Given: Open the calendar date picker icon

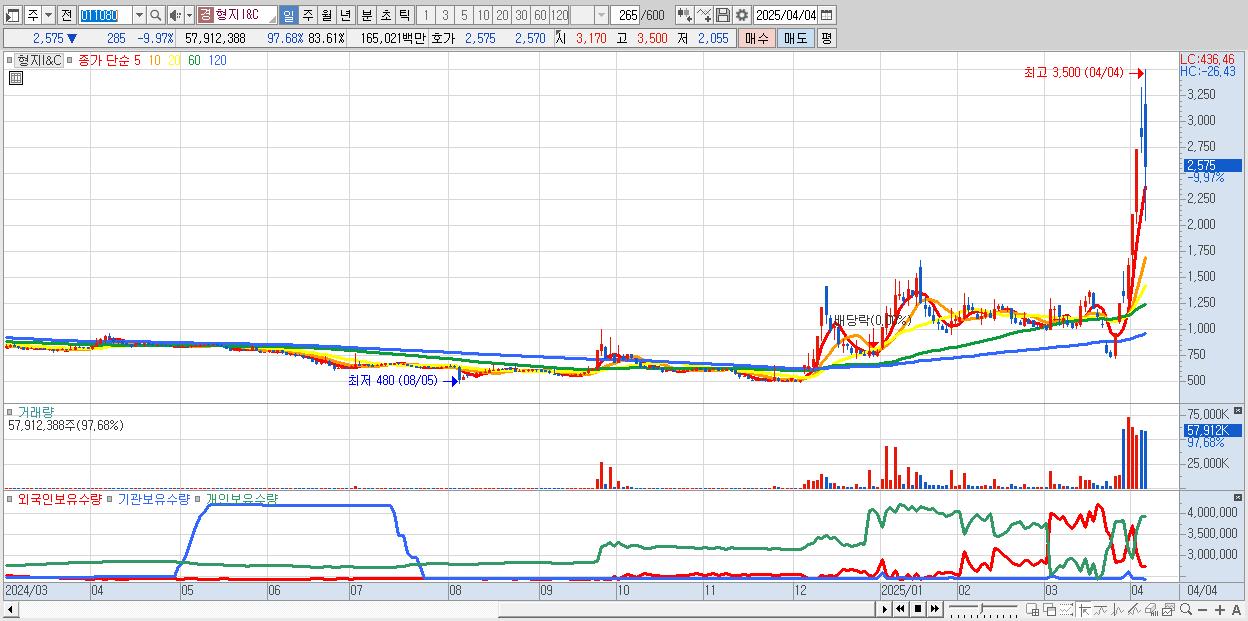Looking at the screenshot, I should click(827, 15).
